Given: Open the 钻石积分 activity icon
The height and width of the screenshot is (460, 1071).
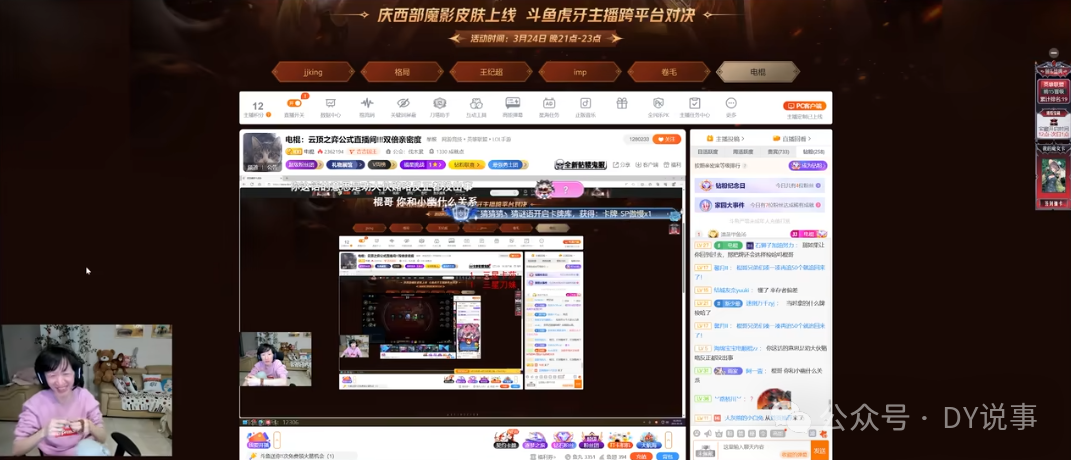Looking at the screenshot, I should click(563, 439).
